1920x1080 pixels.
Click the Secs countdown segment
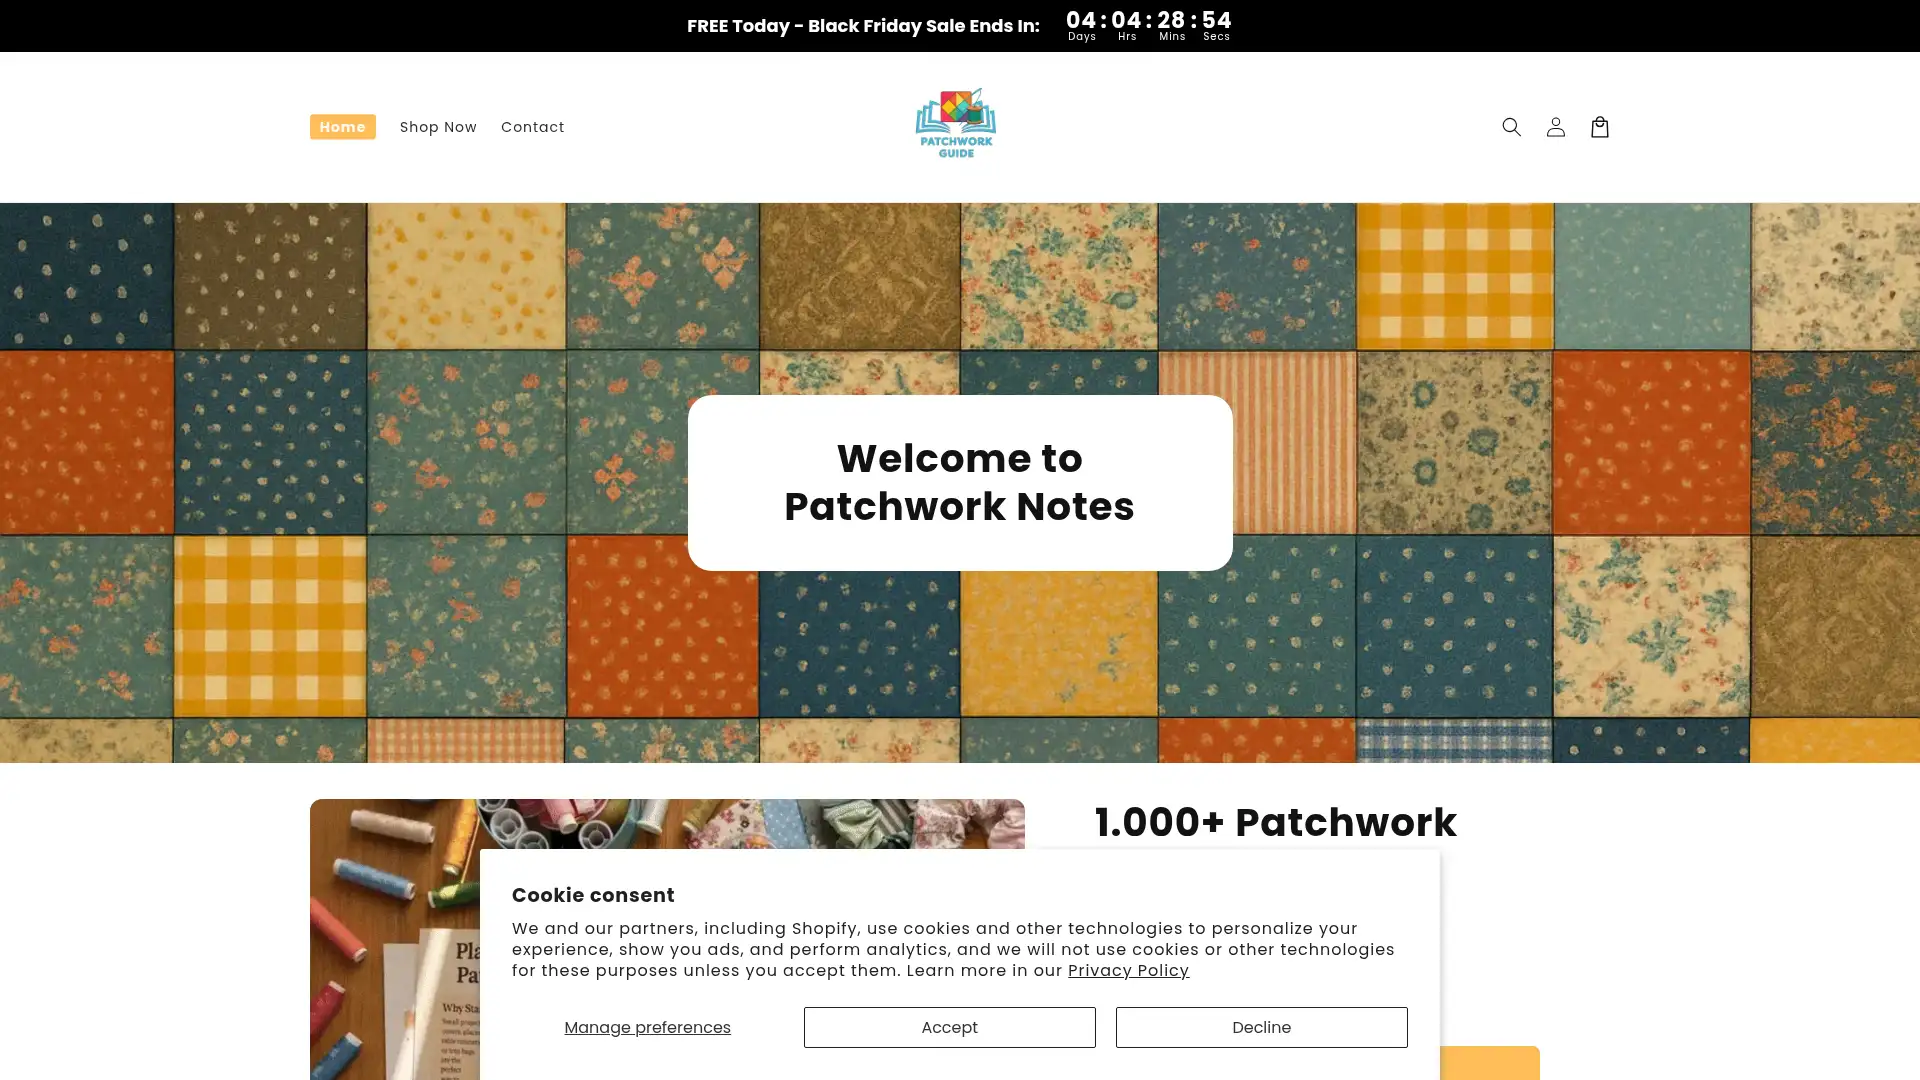(x=1216, y=25)
